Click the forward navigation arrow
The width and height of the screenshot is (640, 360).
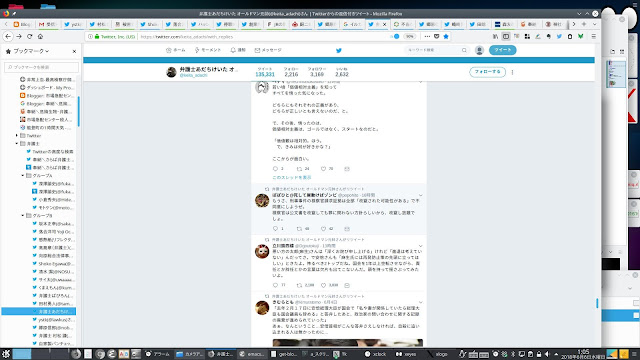[19, 36]
